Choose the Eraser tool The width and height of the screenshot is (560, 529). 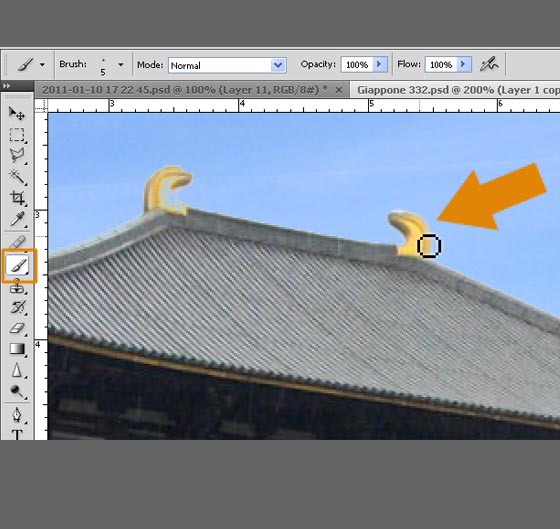(x=17, y=328)
